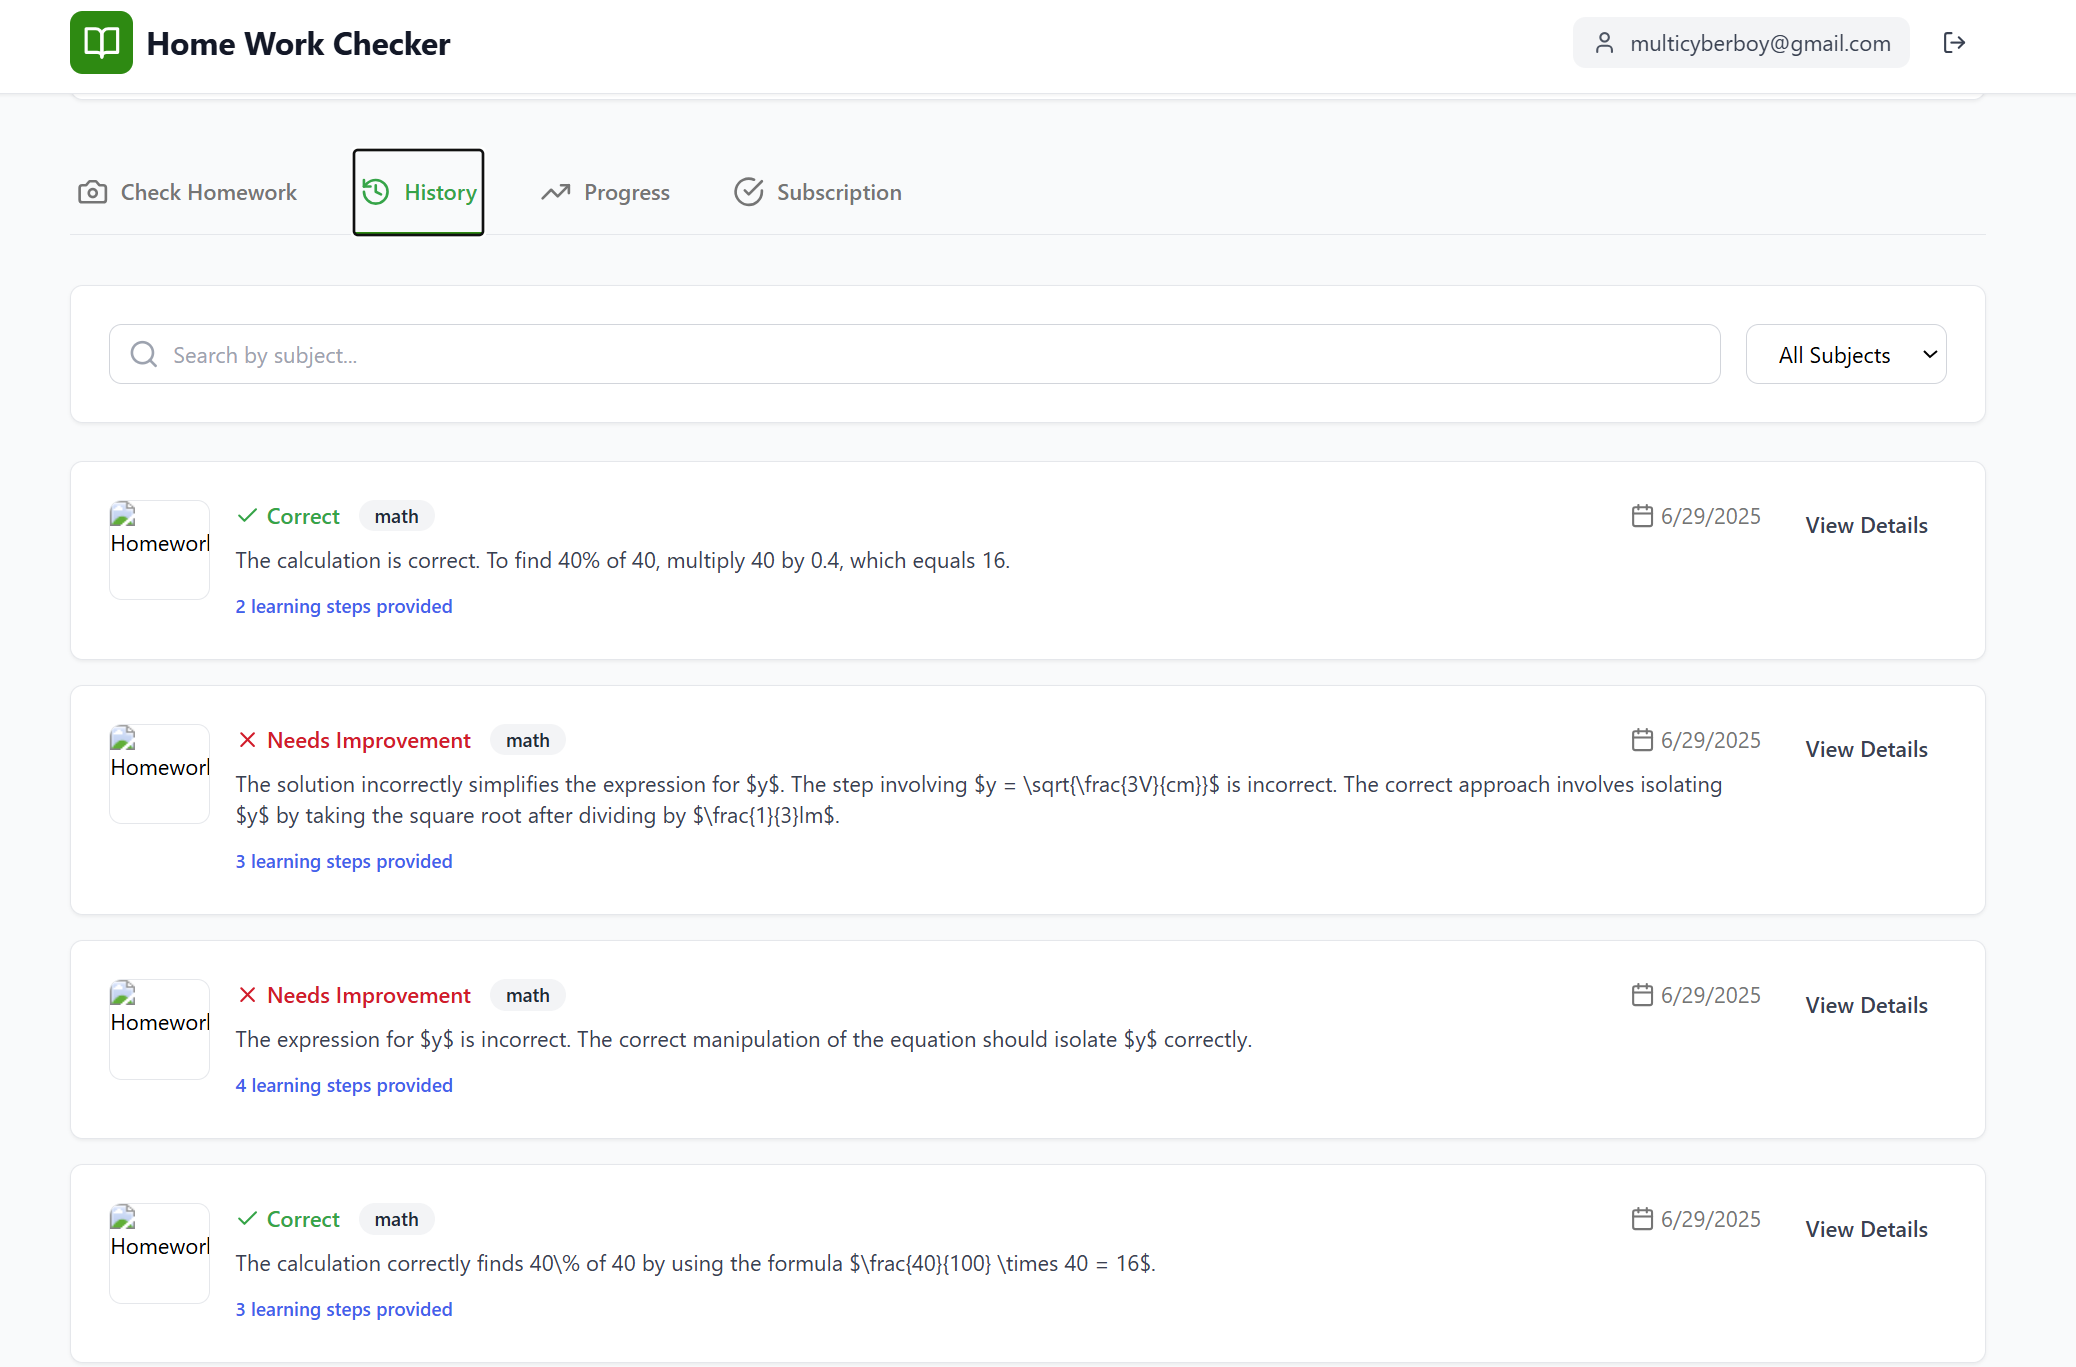The height and width of the screenshot is (1367, 2076).
Task: Open the first homework thumbnail image
Action: point(160,550)
